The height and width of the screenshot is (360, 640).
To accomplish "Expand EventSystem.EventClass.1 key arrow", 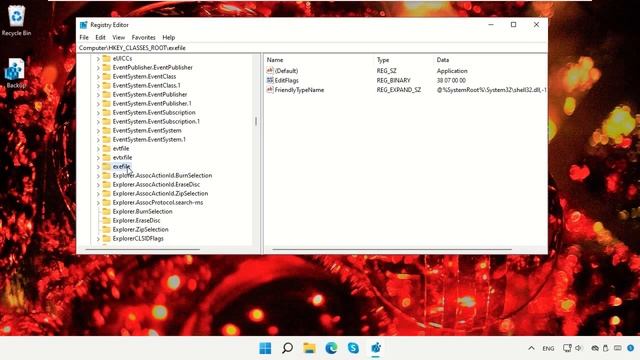I will [x=98, y=85].
